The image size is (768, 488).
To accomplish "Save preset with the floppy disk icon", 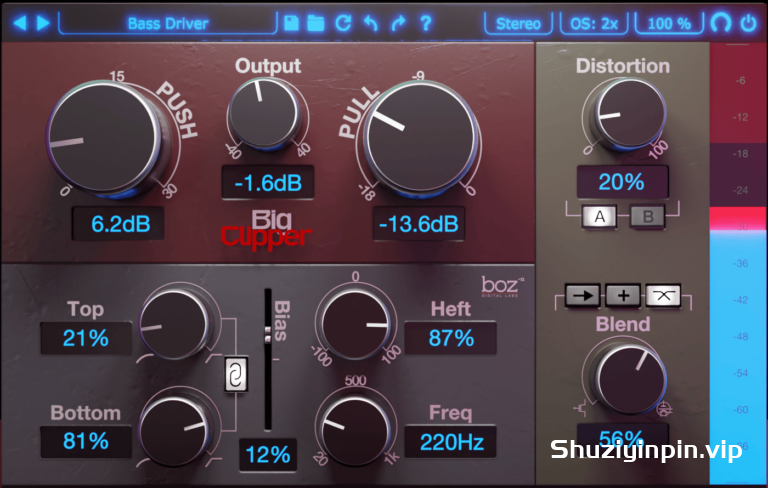I will 291,23.
